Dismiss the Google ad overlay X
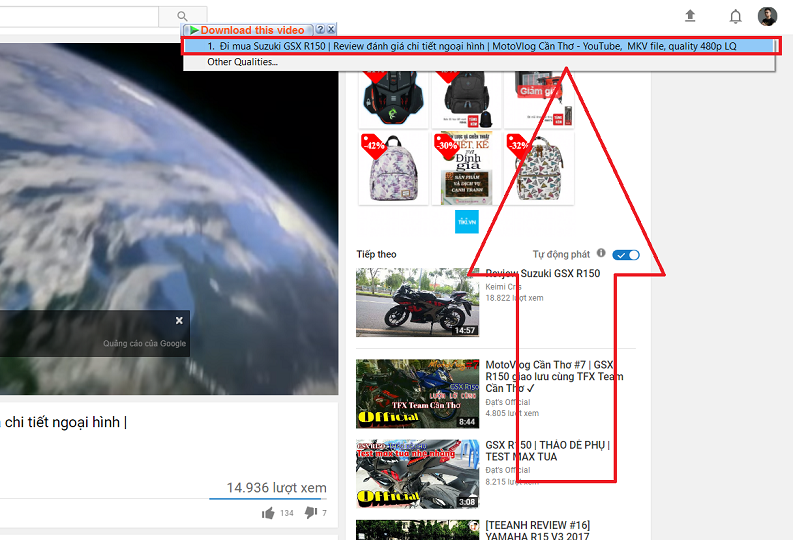The height and width of the screenshot is (540, 793). 179,321
